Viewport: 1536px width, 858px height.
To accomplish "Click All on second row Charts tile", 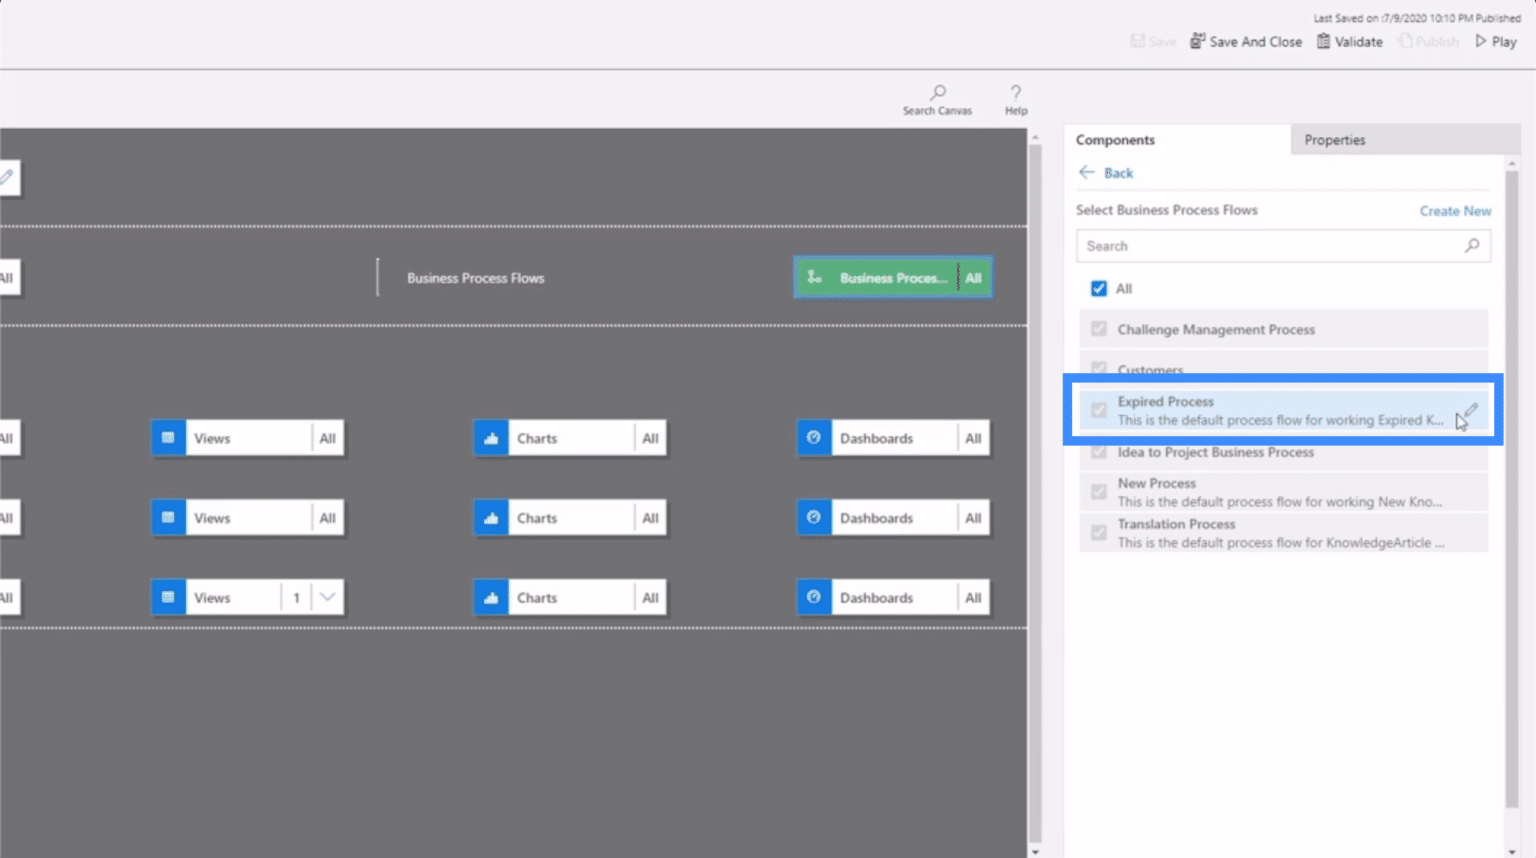I will point(650,518).
